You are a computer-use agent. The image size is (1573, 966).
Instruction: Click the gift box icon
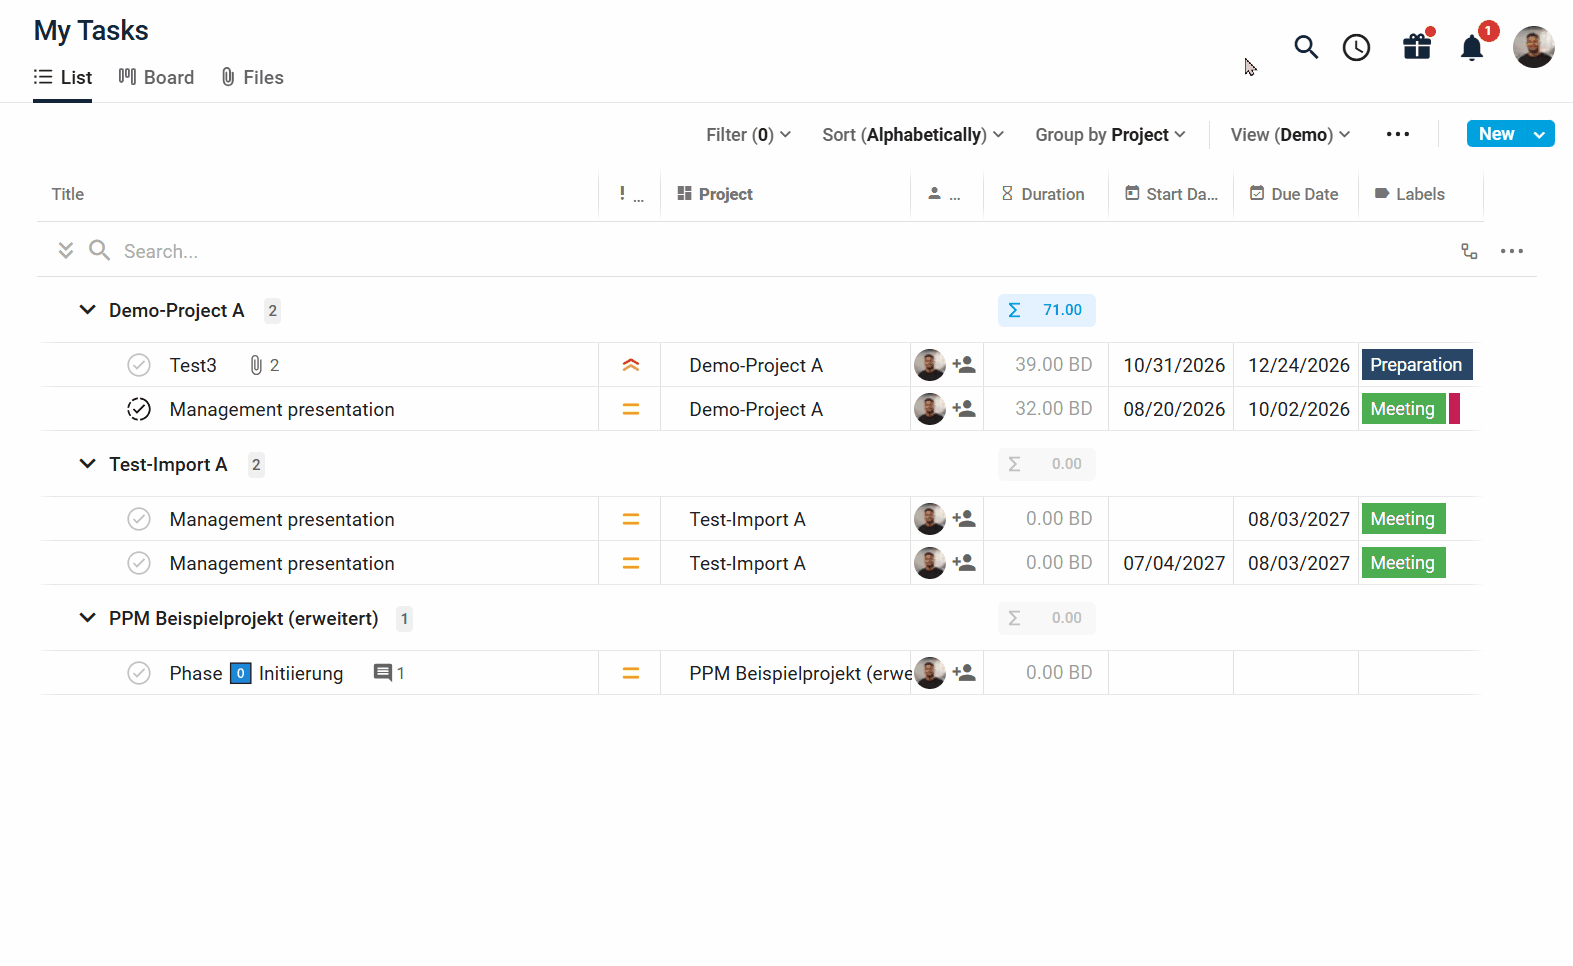[1417, 46]
